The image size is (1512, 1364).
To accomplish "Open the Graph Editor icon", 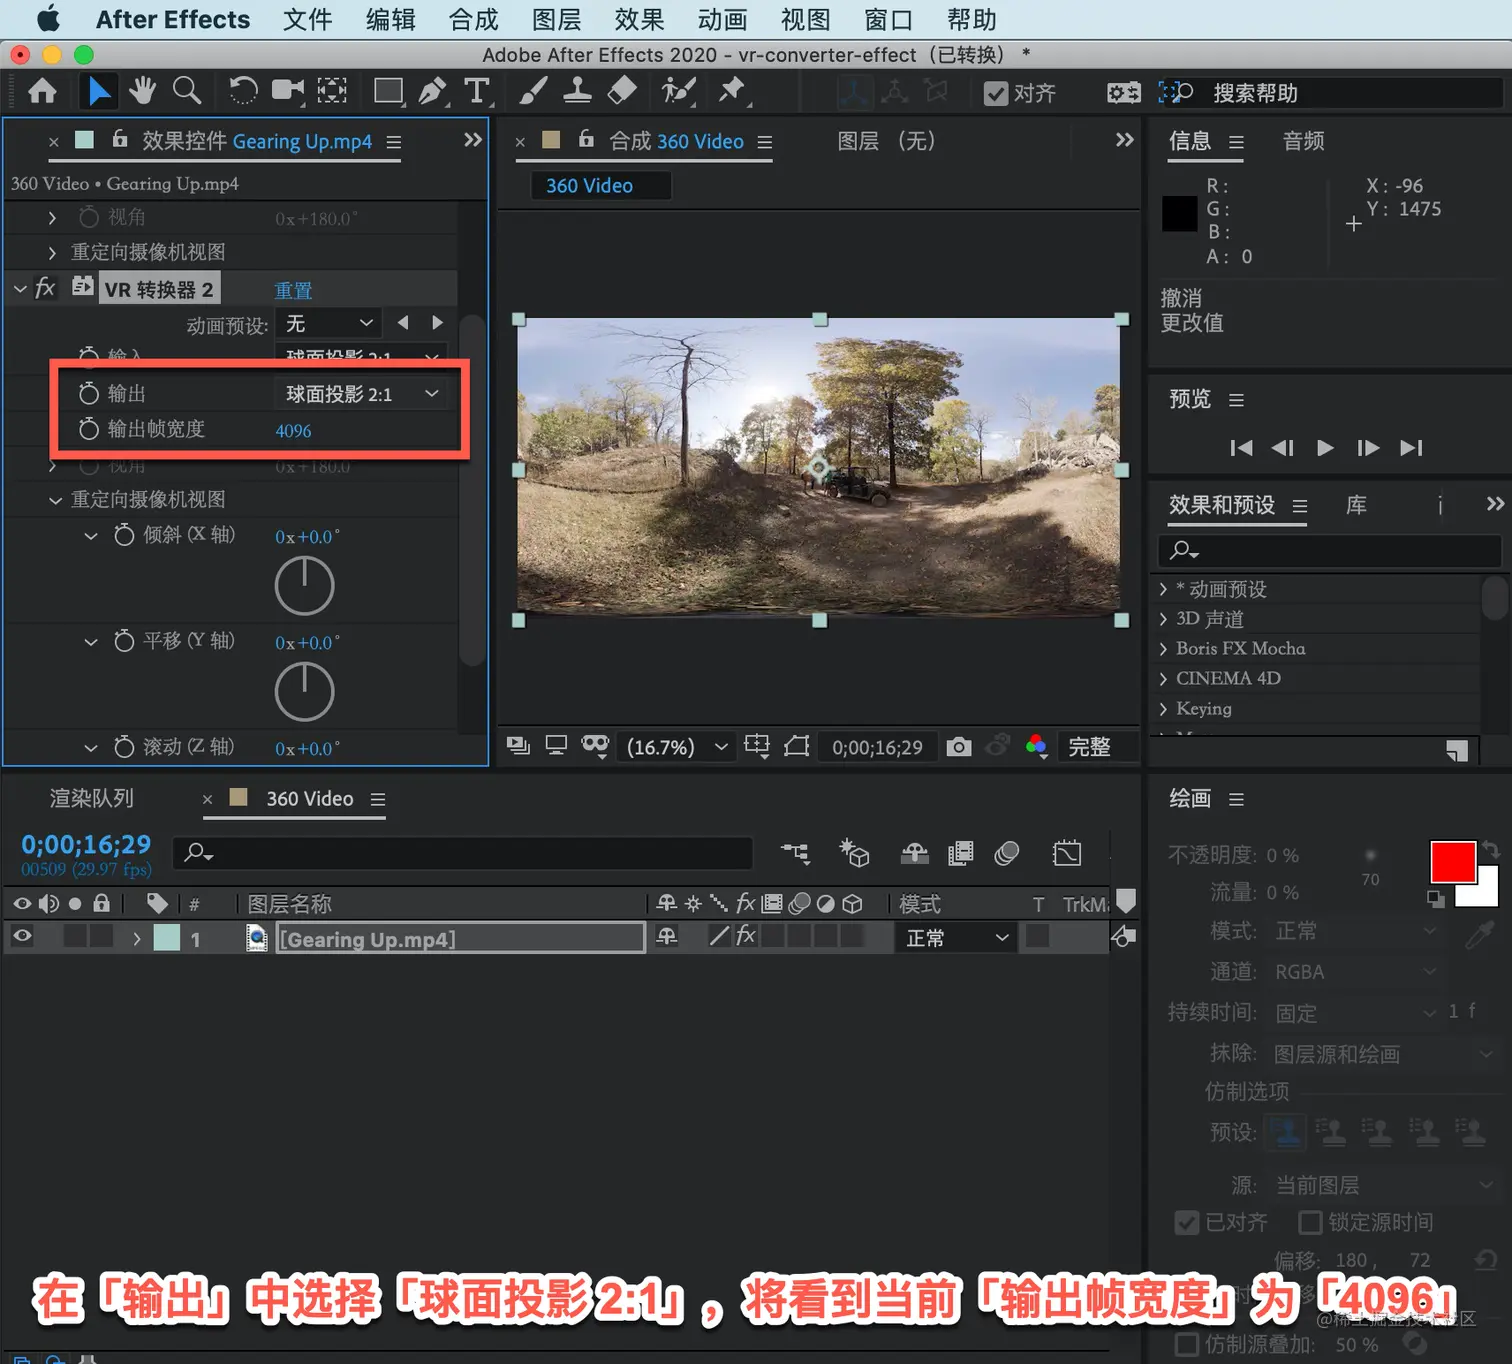I will (1067, 853).
